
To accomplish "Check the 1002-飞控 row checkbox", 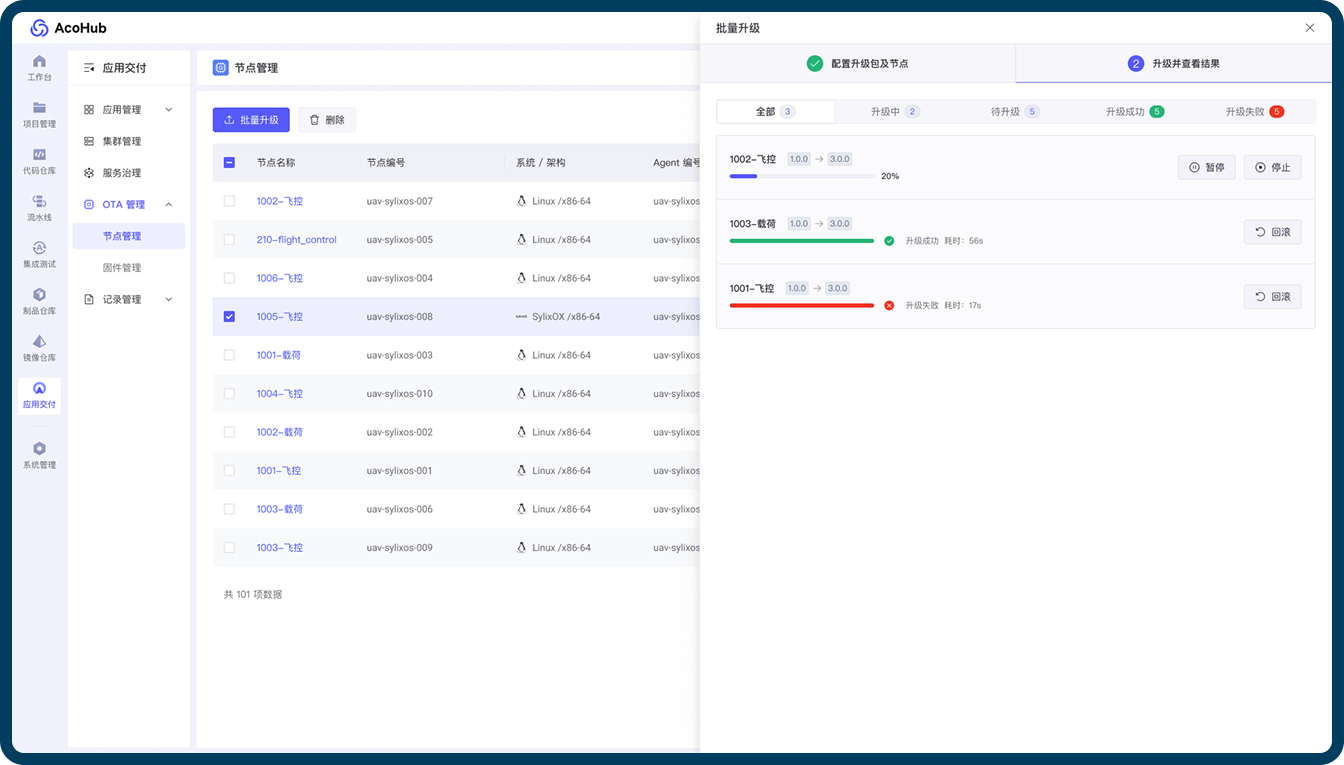I will [x=229, y=201].
